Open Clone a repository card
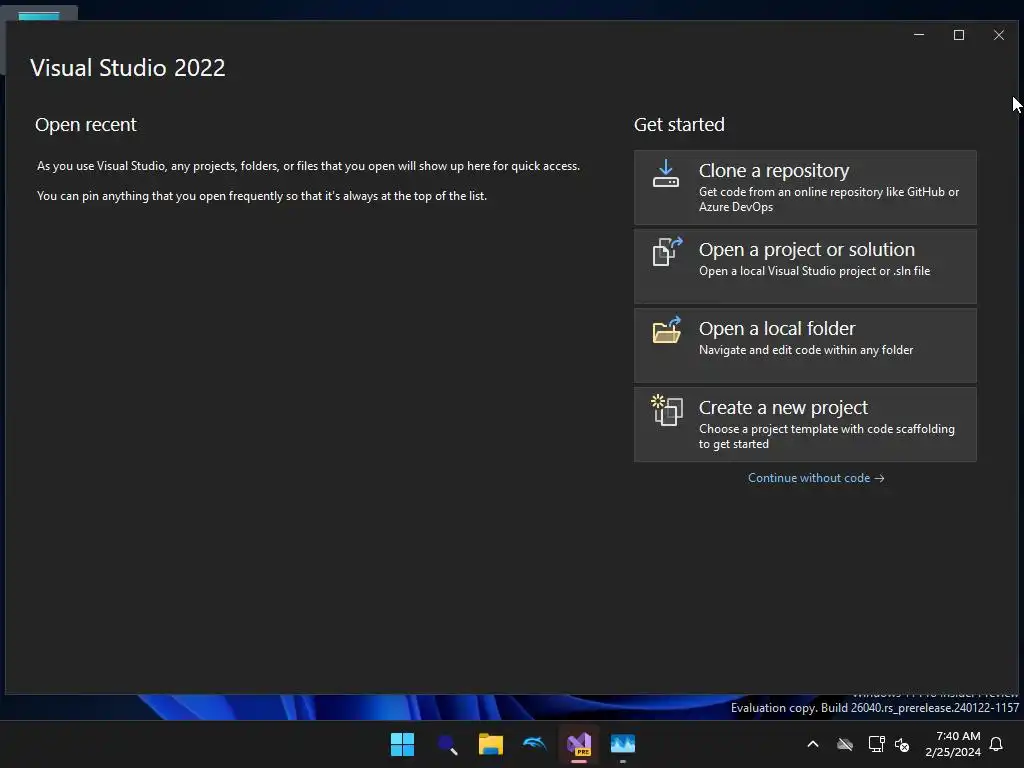 805,187
